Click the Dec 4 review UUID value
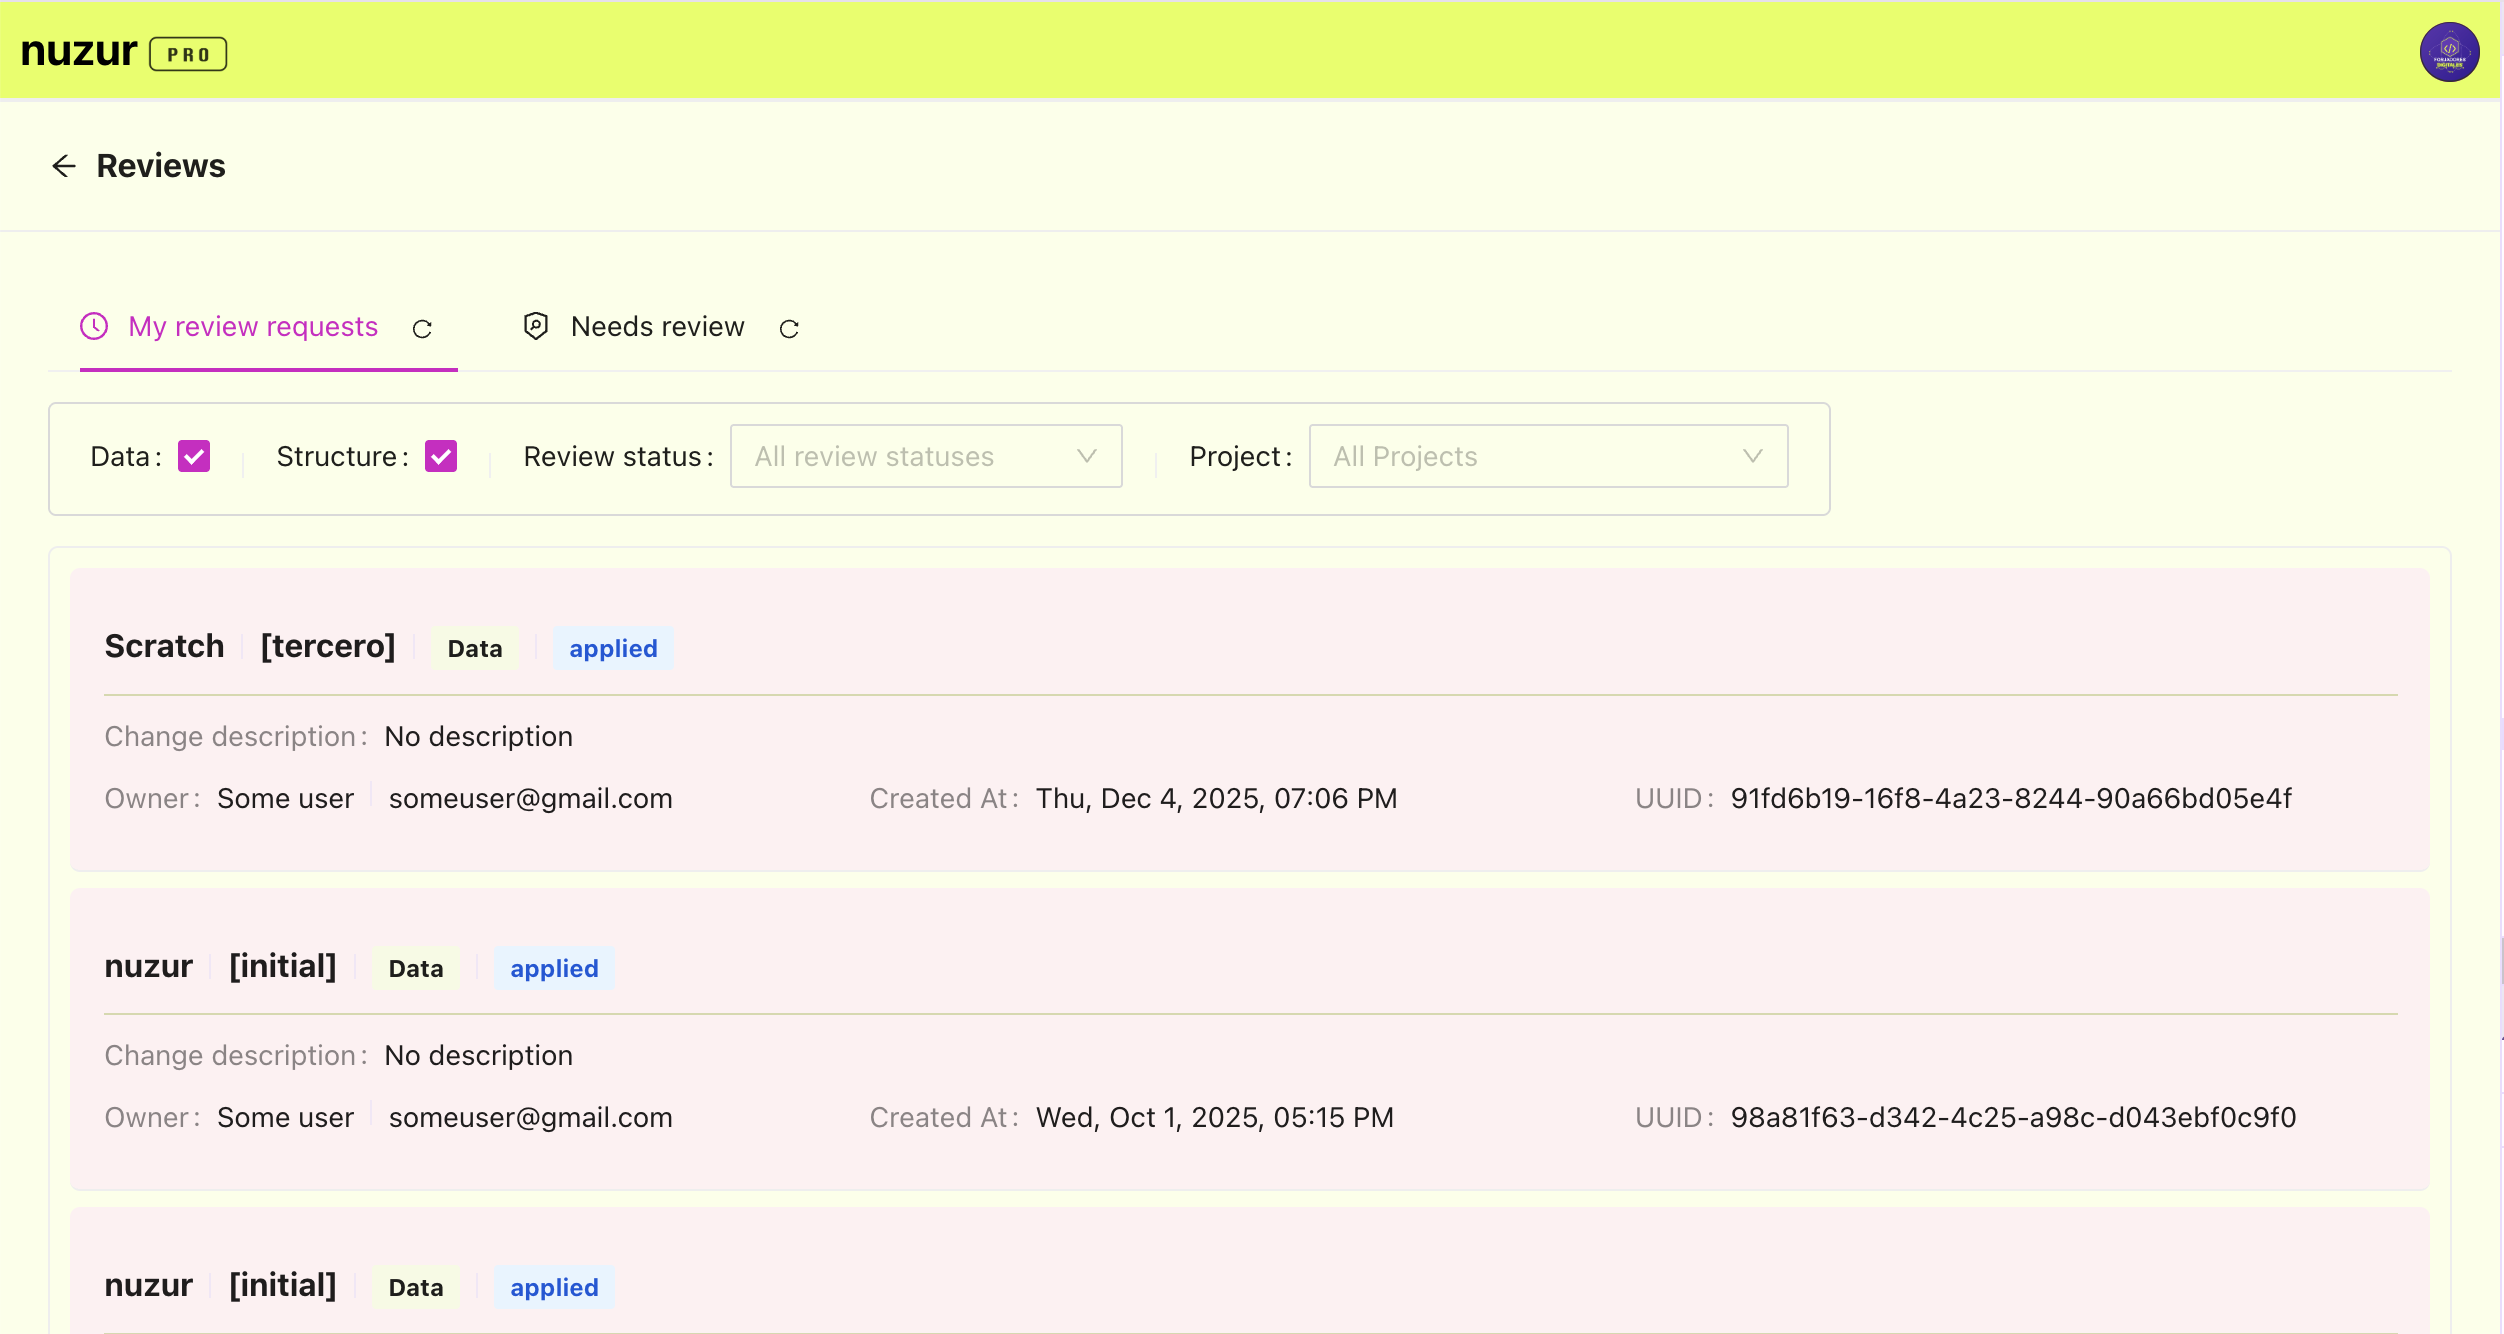Screen dimensions: 2504x1334 [x=2011, y=798]
